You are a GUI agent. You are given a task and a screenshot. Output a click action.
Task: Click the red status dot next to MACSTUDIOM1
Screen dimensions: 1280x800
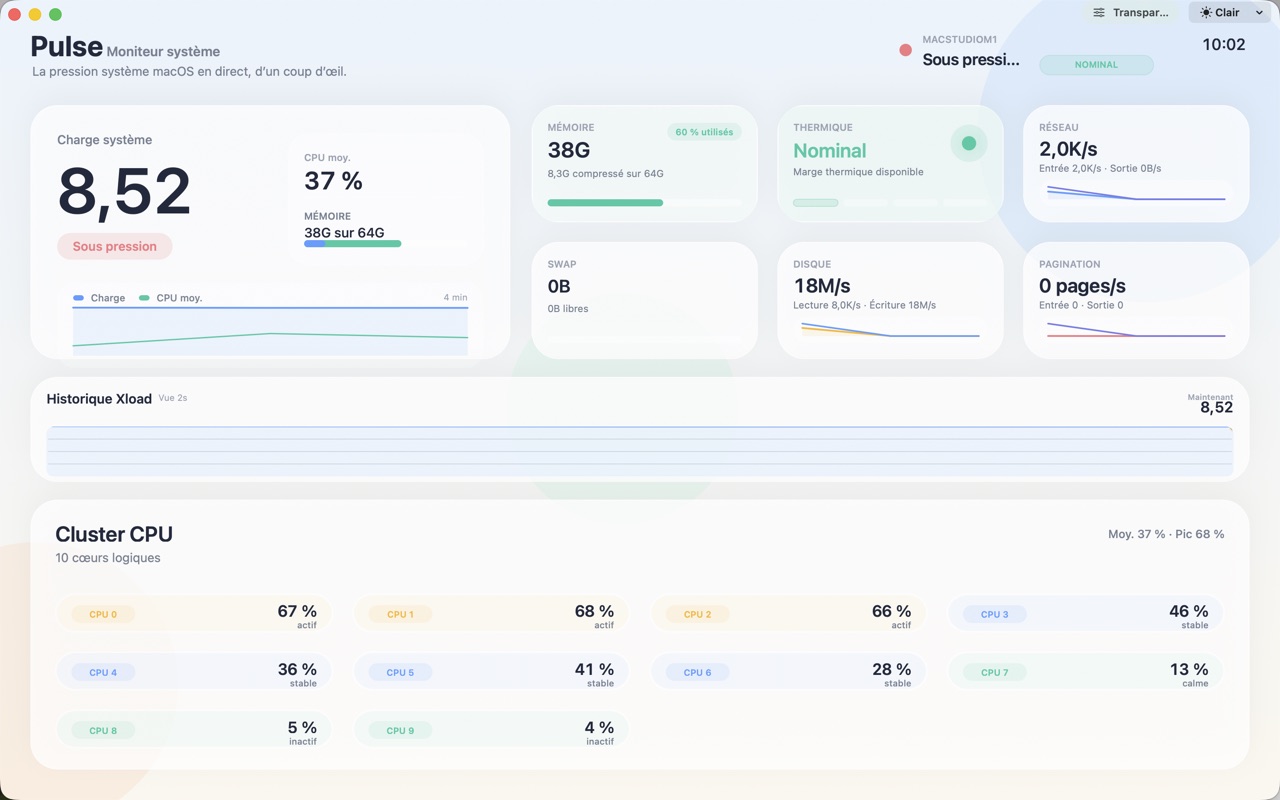click(x=905, y=50)
